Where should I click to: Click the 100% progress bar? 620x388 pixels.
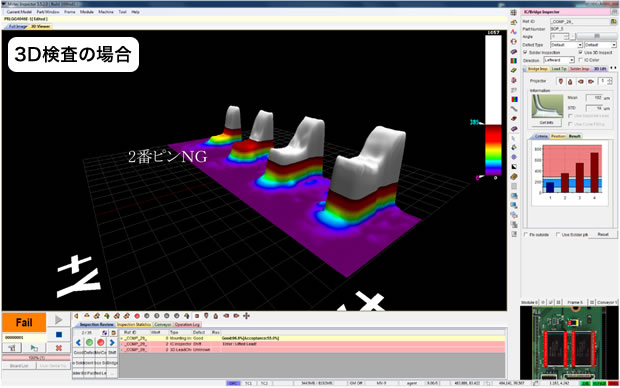(x=36, y=358)
